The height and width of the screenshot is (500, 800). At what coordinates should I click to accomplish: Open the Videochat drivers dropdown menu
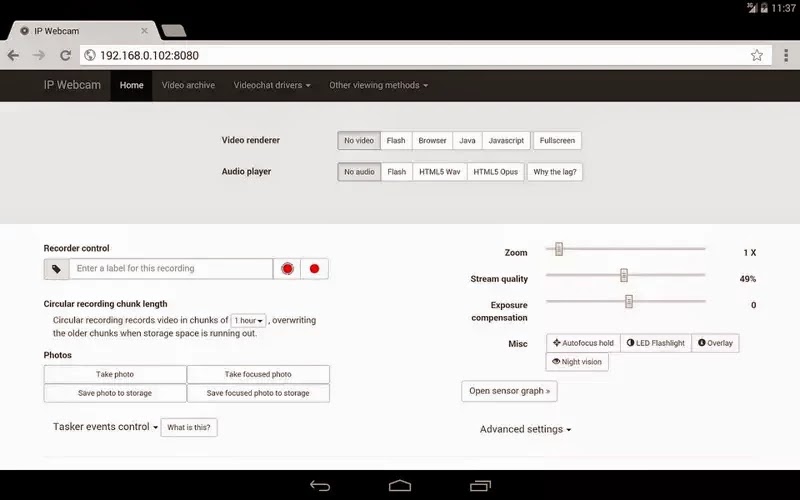pos(272,85)
